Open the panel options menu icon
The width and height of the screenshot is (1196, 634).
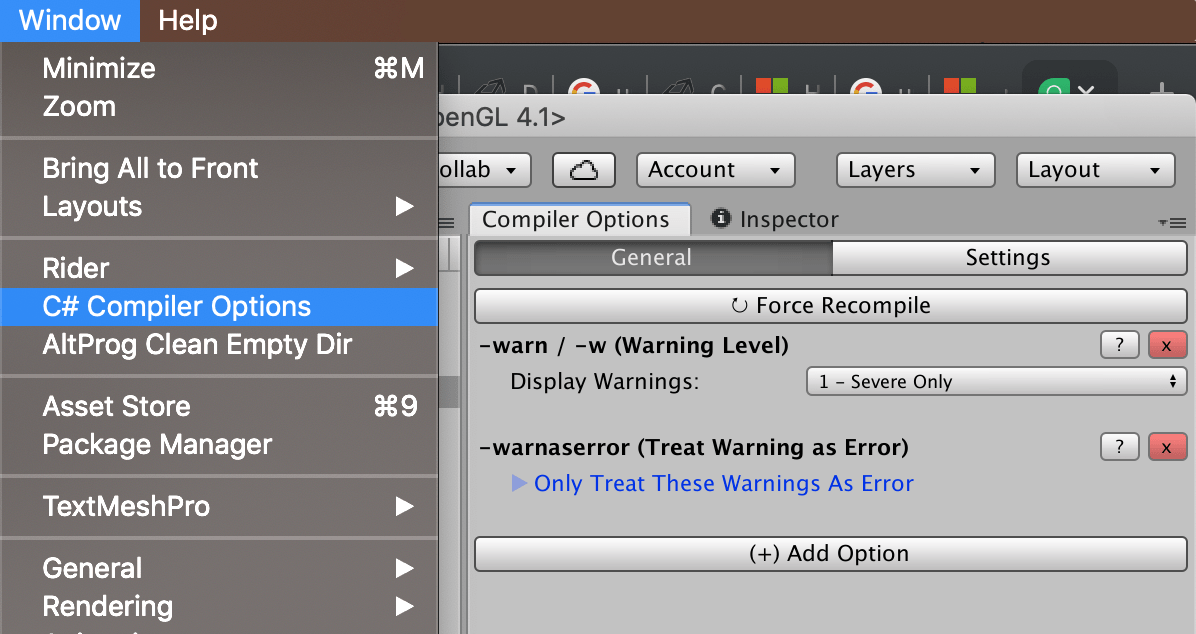[1171, 222]
